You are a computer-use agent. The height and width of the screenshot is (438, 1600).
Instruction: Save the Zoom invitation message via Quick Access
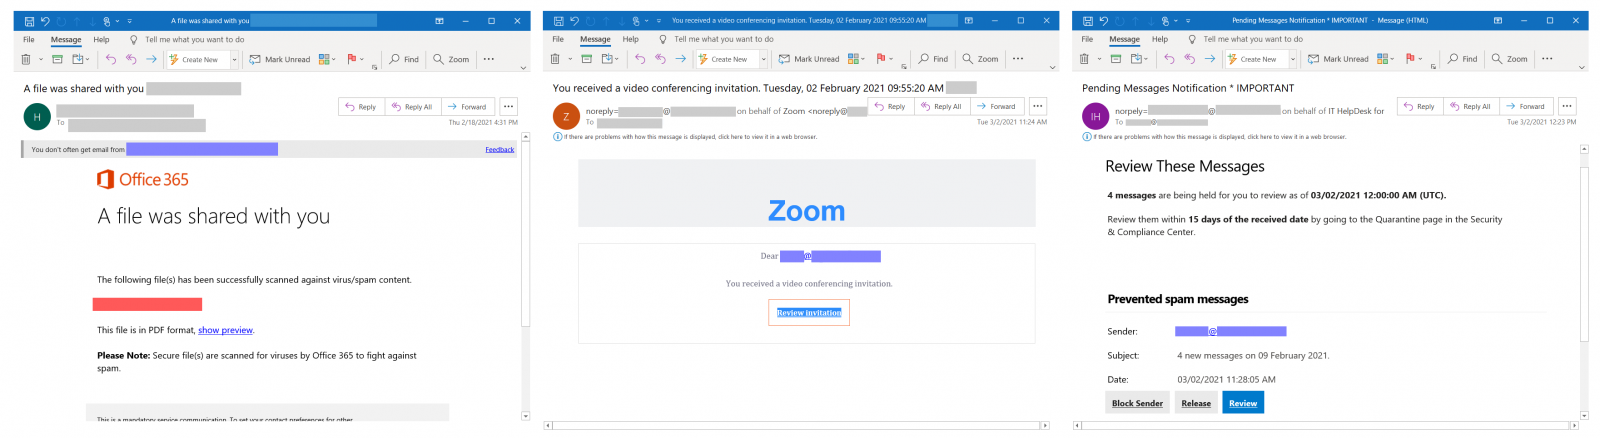pos(558,21)
